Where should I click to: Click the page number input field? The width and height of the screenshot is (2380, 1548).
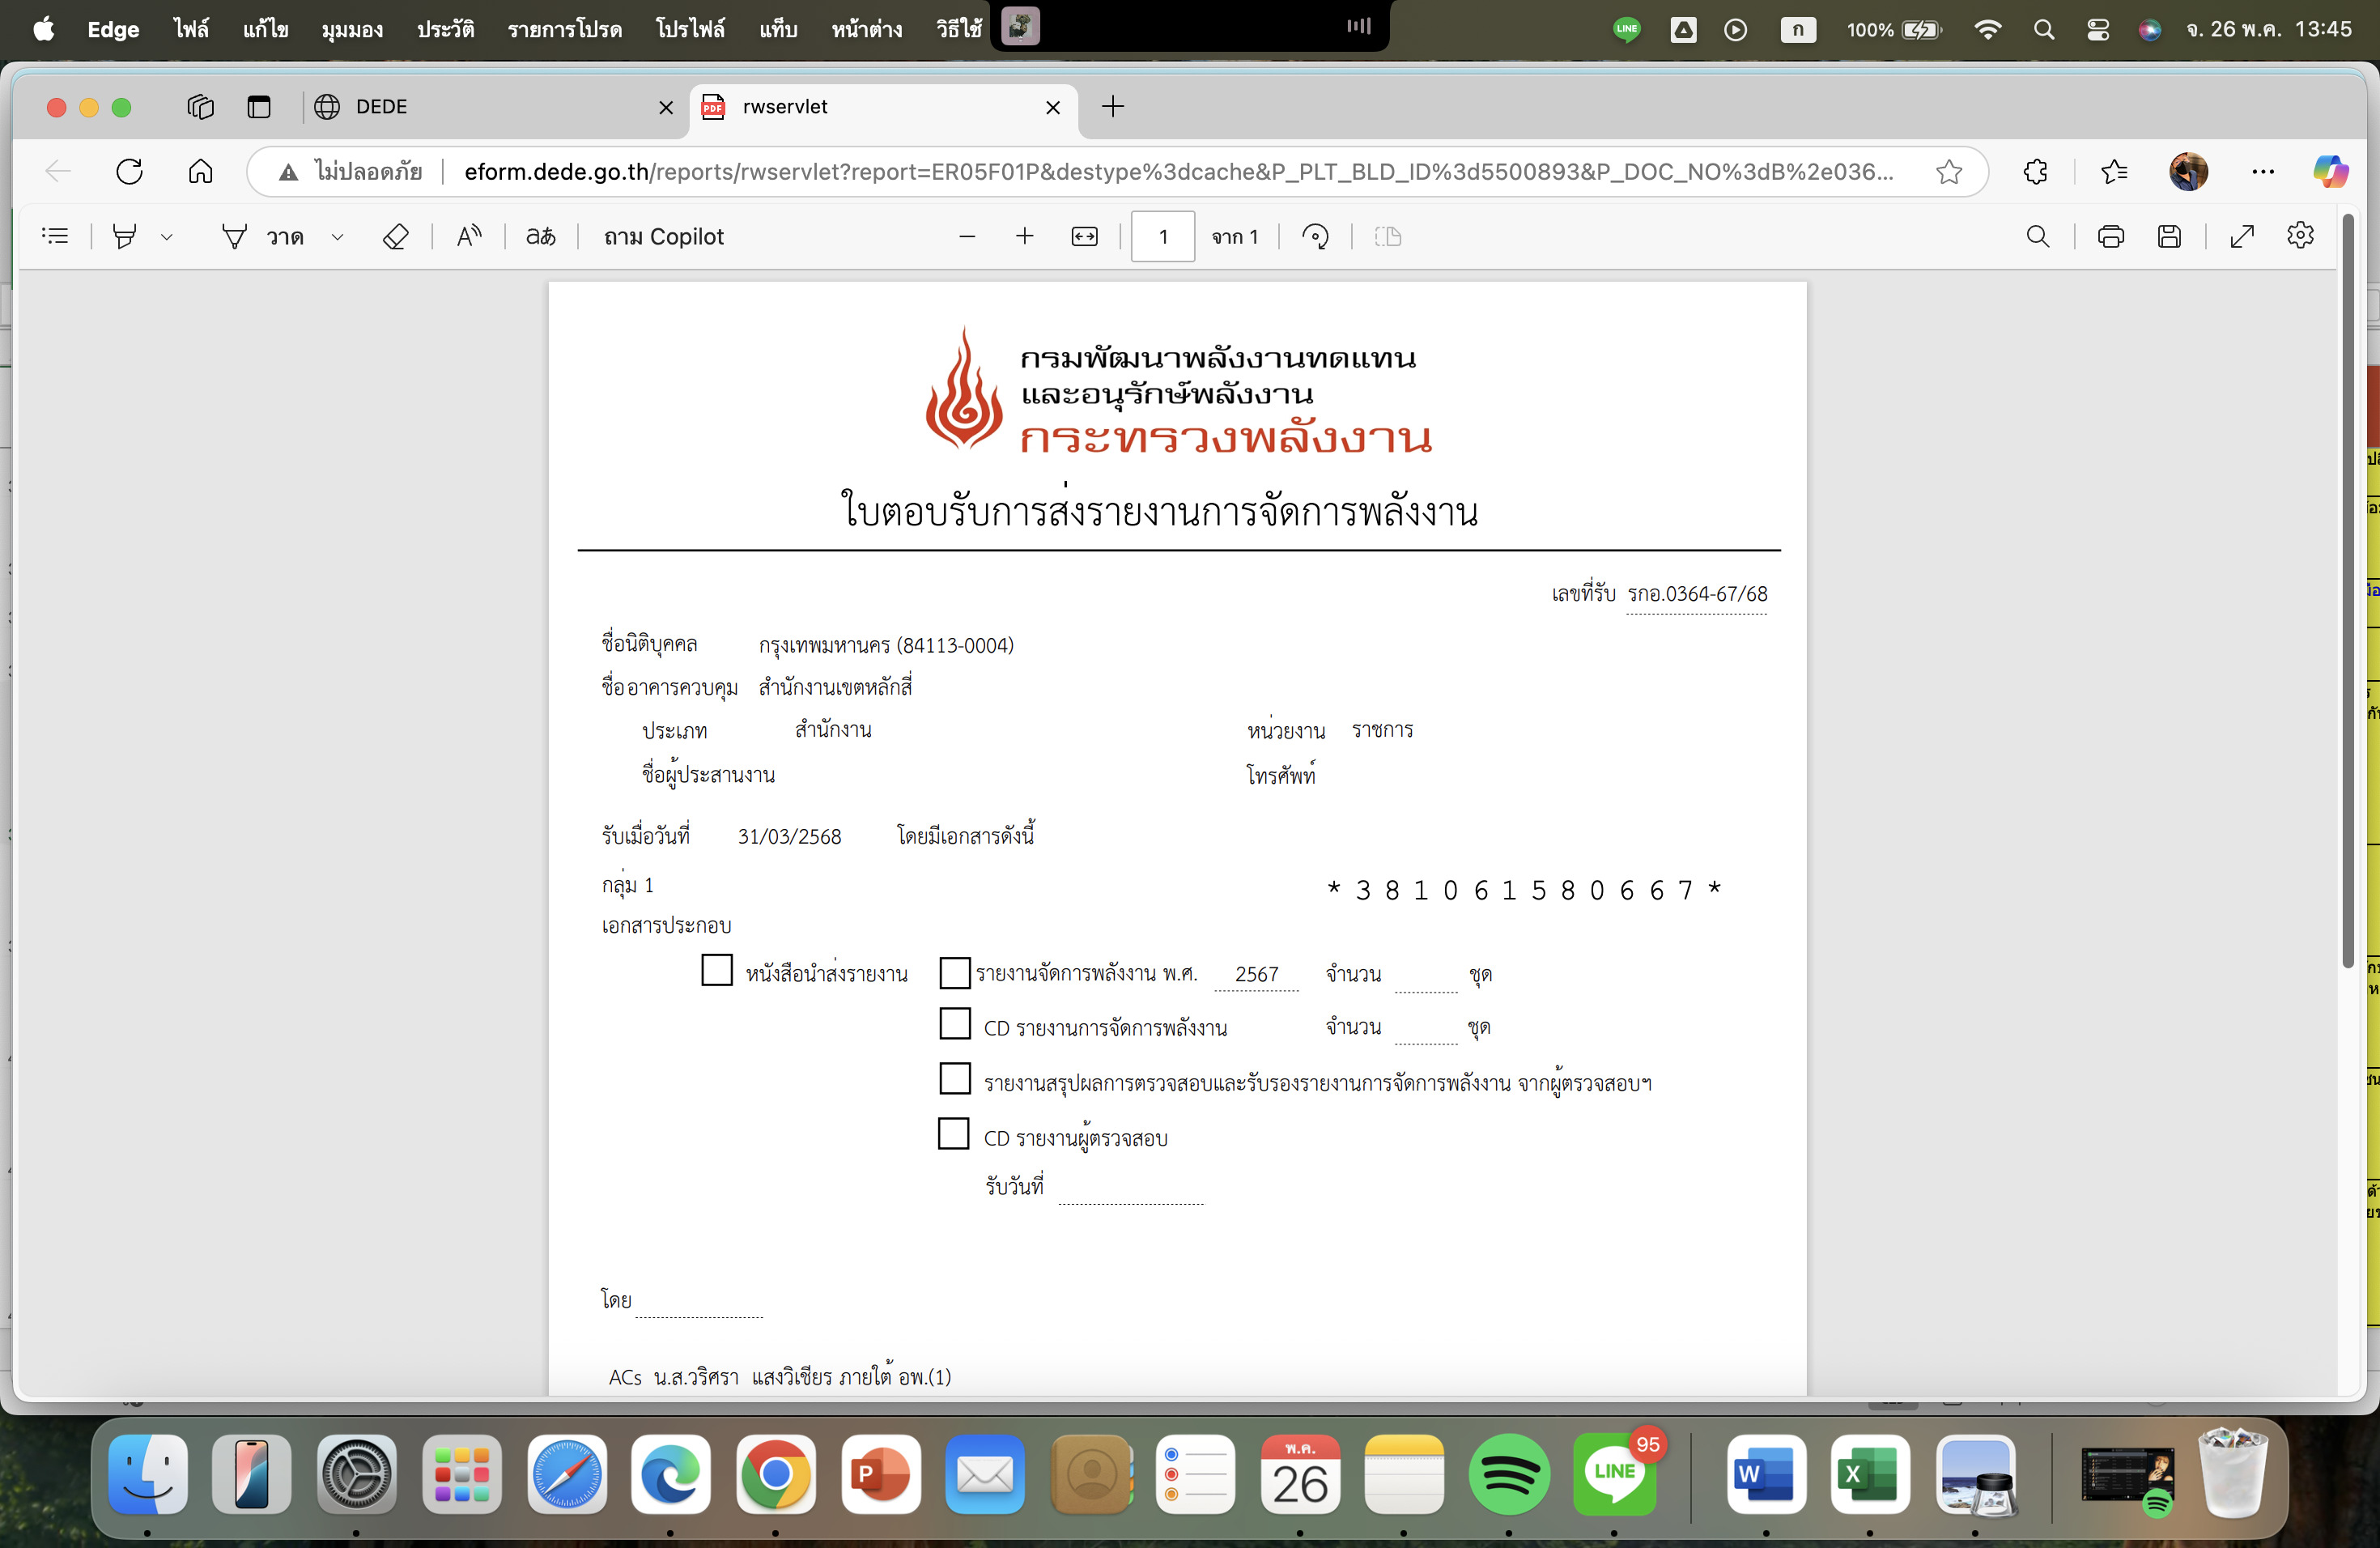point(1162,236)
